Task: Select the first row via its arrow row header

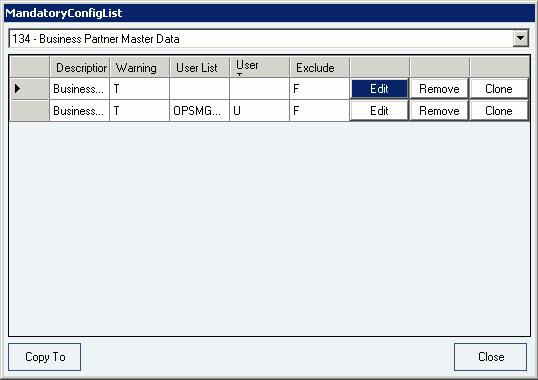Action: click(30, 89)
